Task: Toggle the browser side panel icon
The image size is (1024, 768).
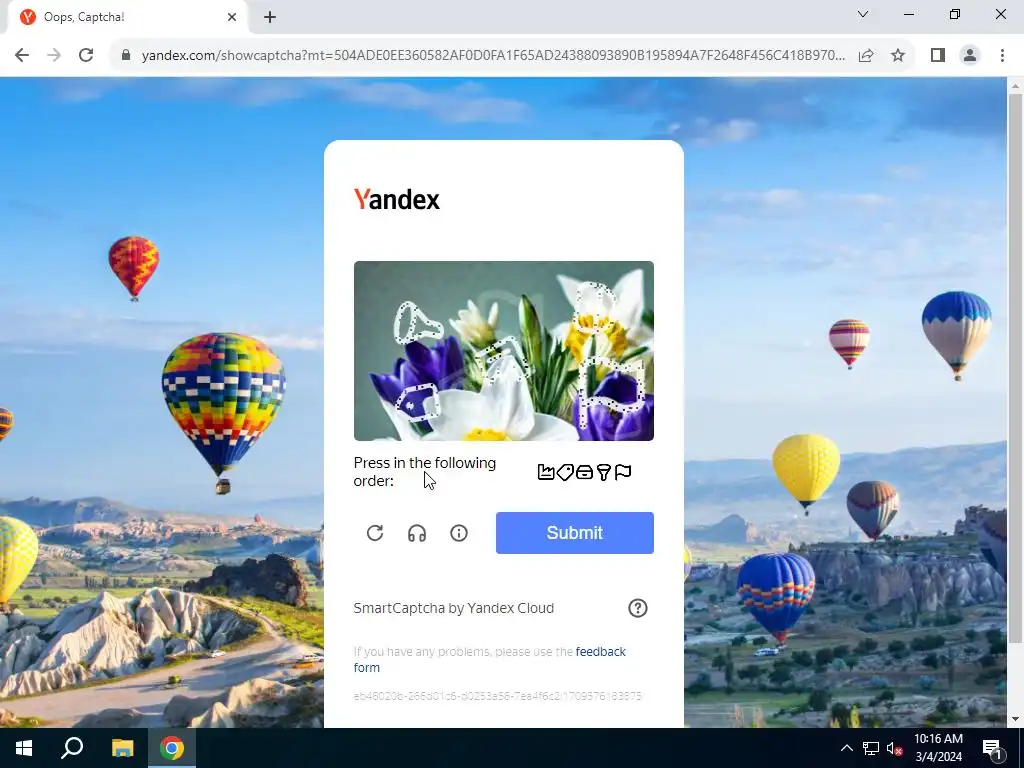Action: tap(938, 55)
